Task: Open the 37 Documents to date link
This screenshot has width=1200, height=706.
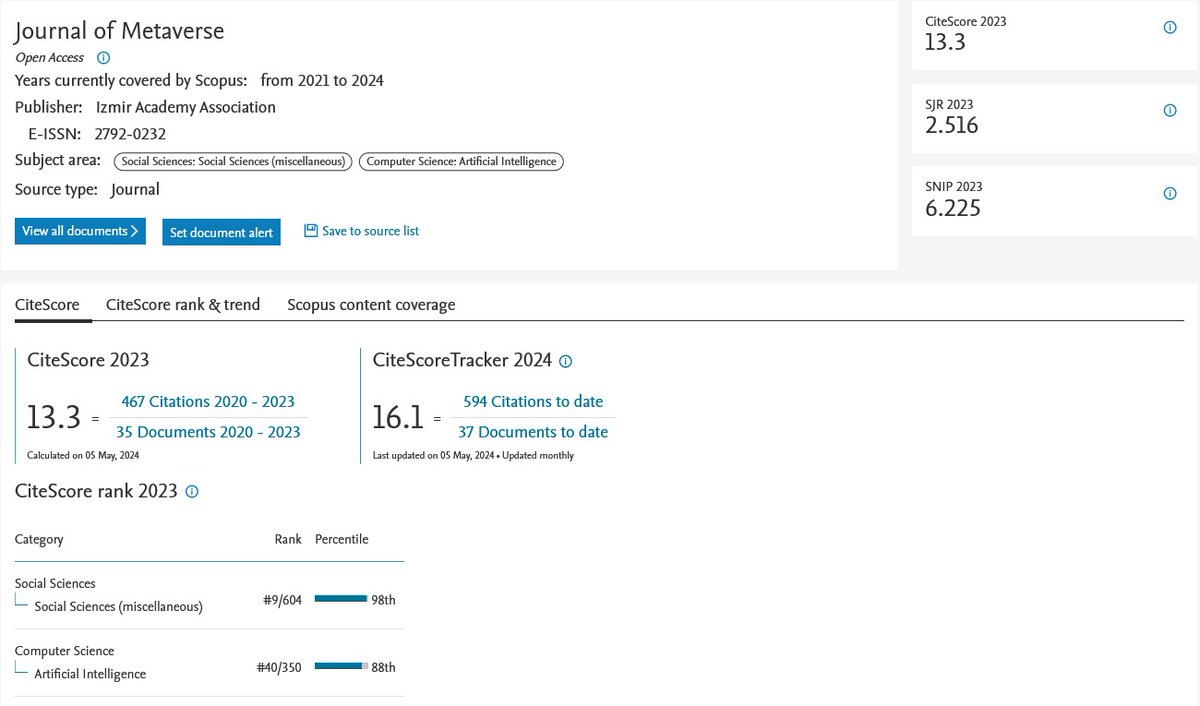Action: pos(533,432)
